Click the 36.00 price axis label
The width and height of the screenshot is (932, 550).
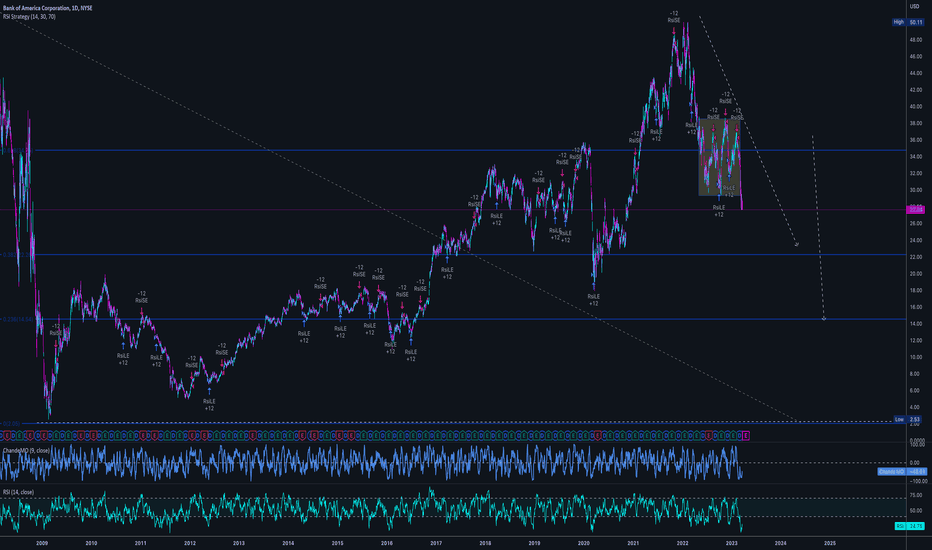915,140
